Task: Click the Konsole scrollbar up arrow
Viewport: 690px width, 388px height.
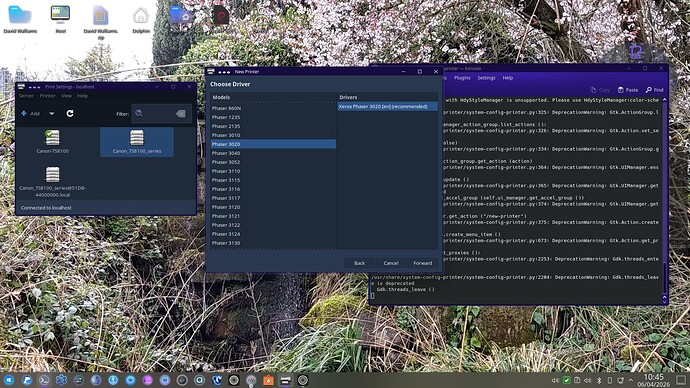Action: click(x=664, y=100)
